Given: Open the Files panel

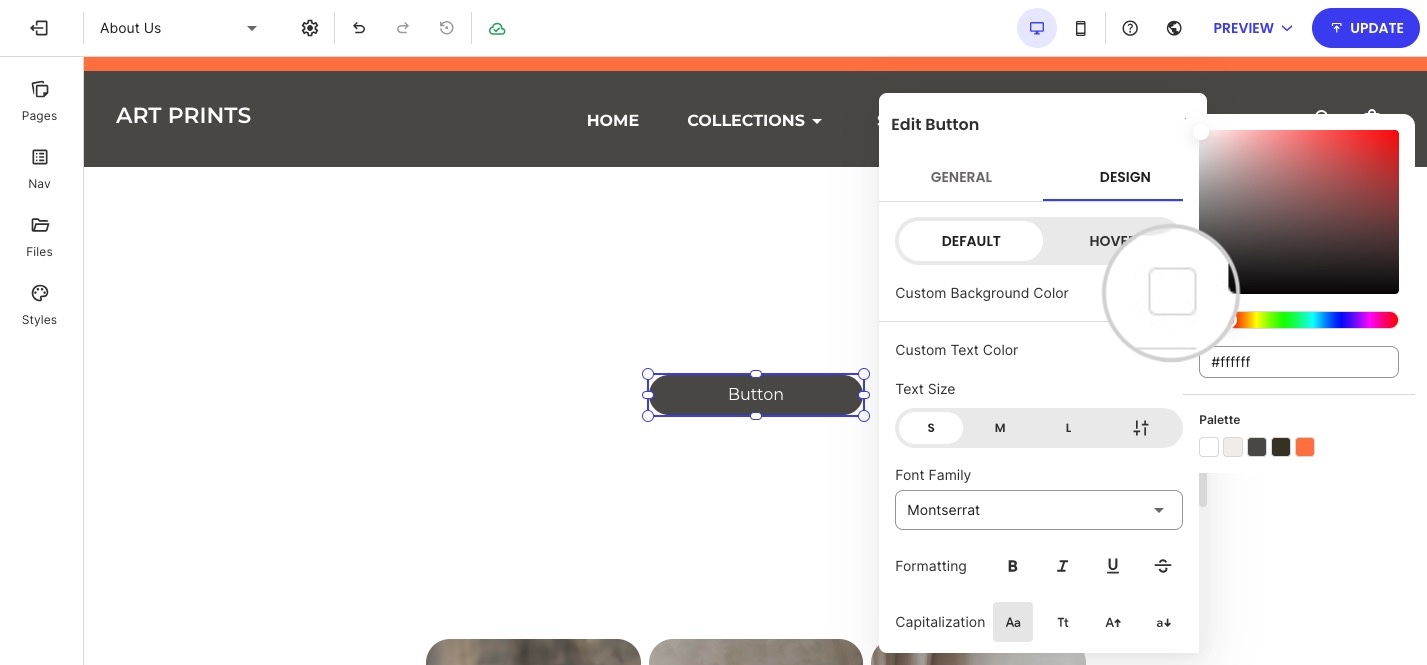Looking at the screenshot, I should pos(39,236).
